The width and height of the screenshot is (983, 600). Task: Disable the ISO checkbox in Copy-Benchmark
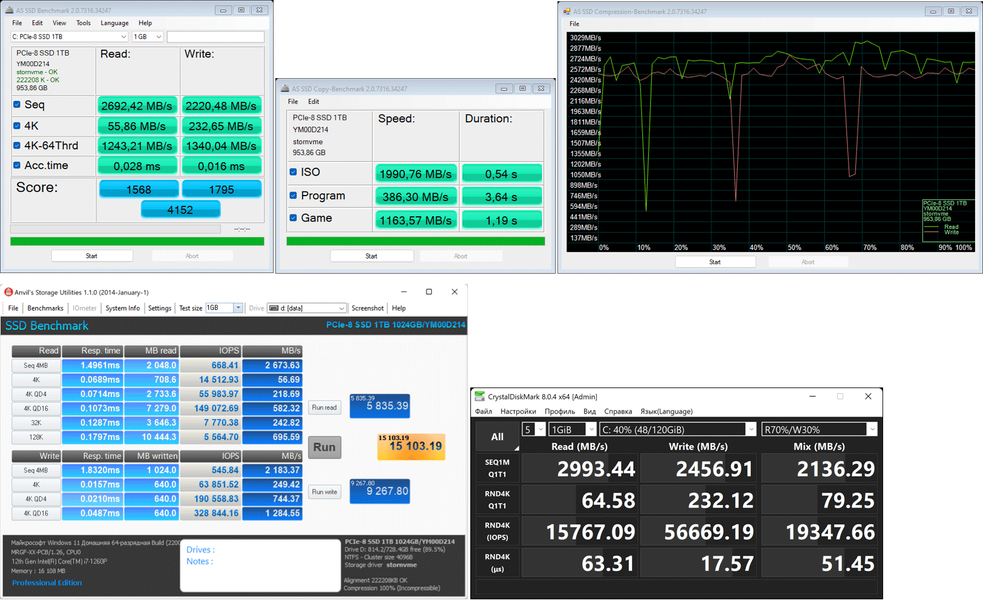[292, 173]
